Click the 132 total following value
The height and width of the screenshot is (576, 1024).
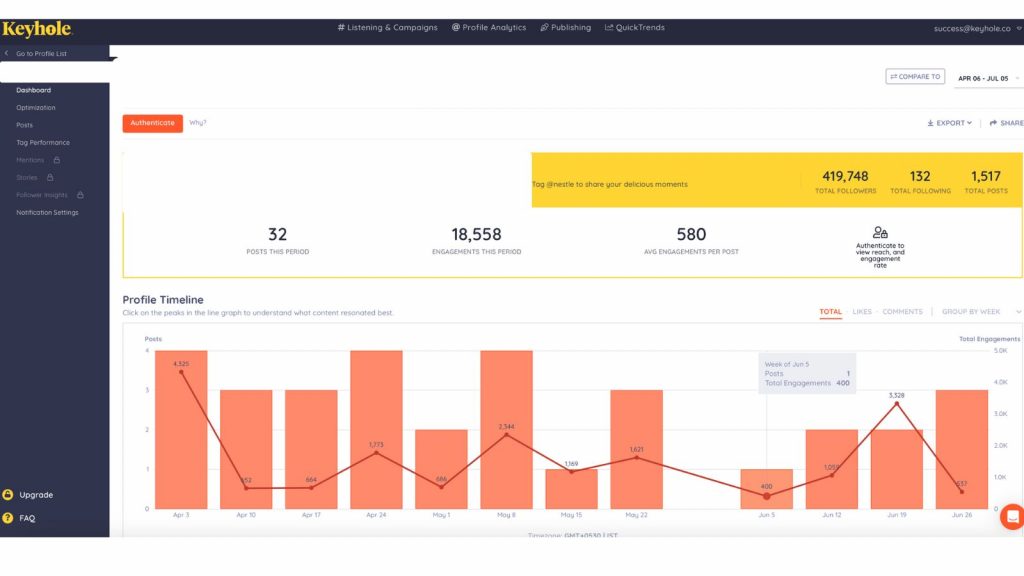pos(920,176)
